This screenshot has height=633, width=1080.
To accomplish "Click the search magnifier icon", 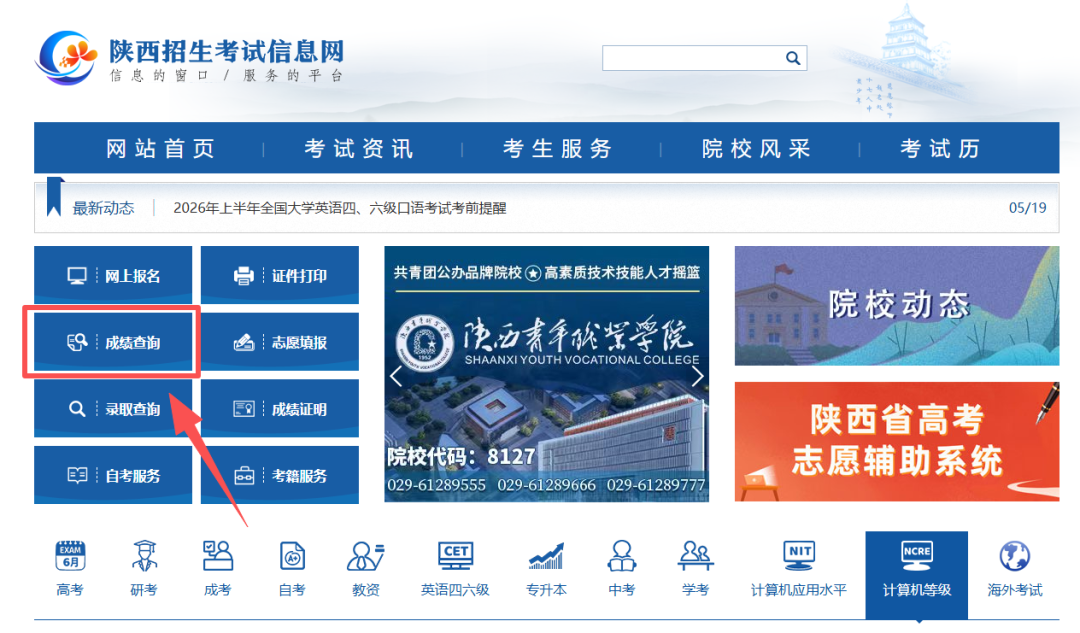I will click(793, 59).
